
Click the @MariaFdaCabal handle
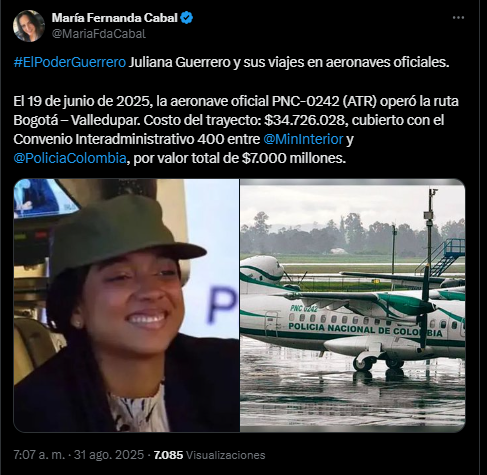pyautogui.click(x=99, y=34)
